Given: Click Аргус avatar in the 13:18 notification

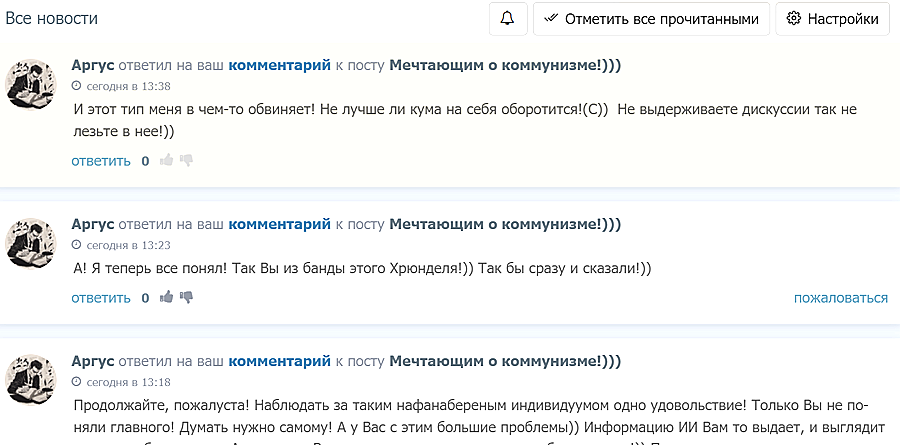Looking at the screenshot, I should pyautogui.click(x=31, y=380).
